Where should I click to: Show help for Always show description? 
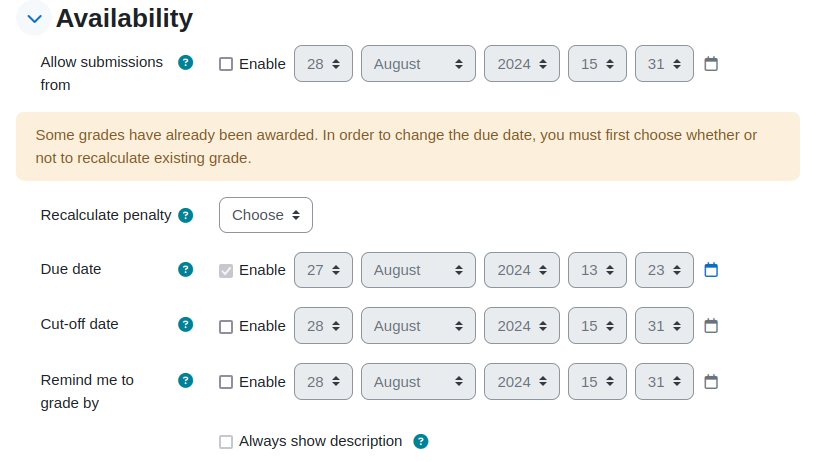click(421, 442)
